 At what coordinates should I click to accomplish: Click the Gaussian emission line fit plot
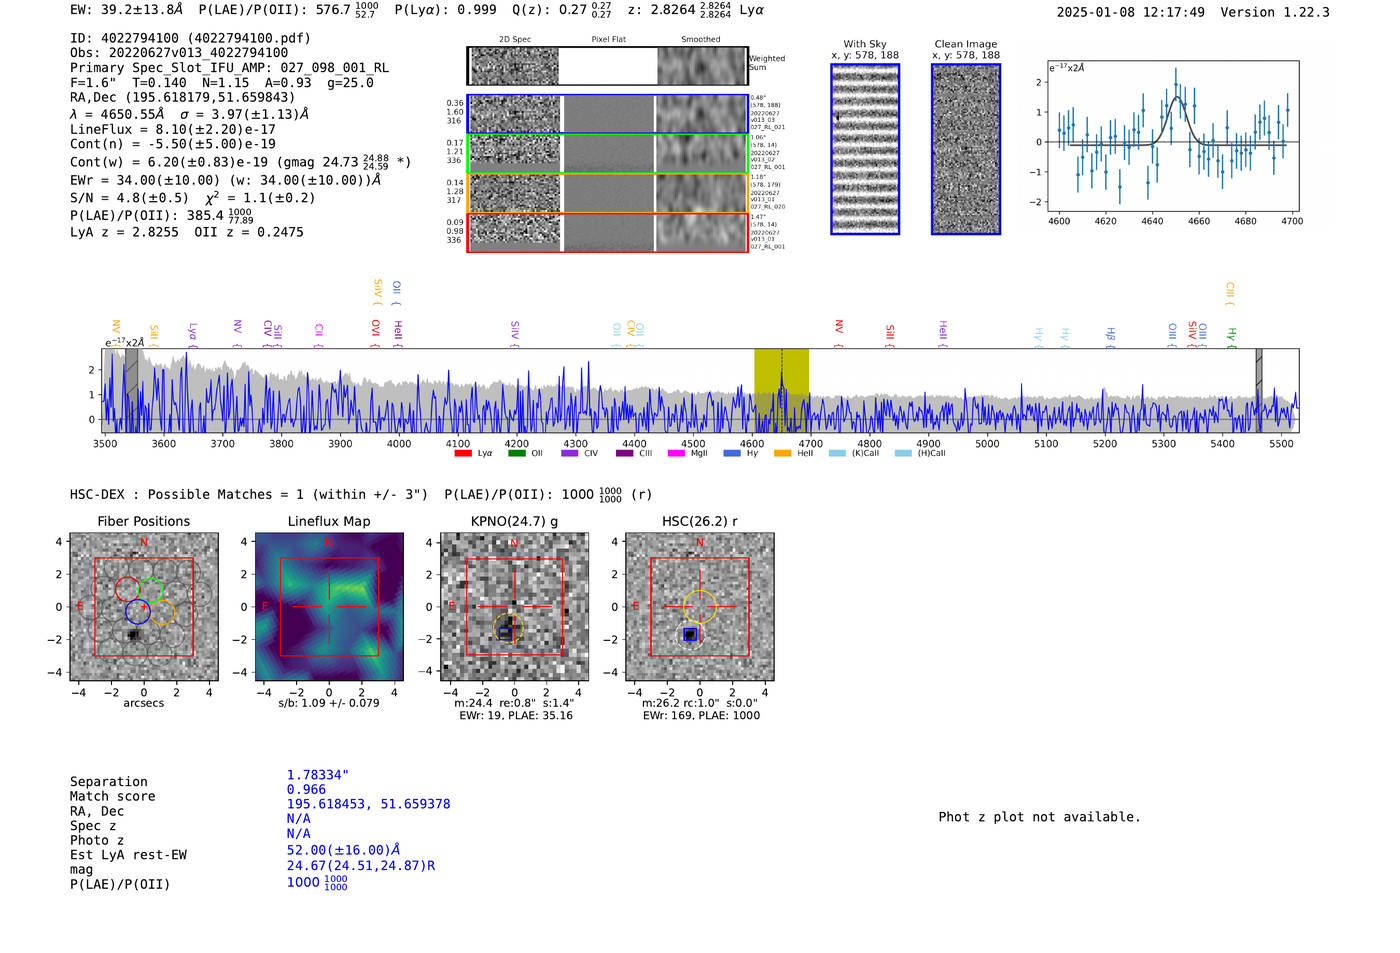click(1172, 136)
